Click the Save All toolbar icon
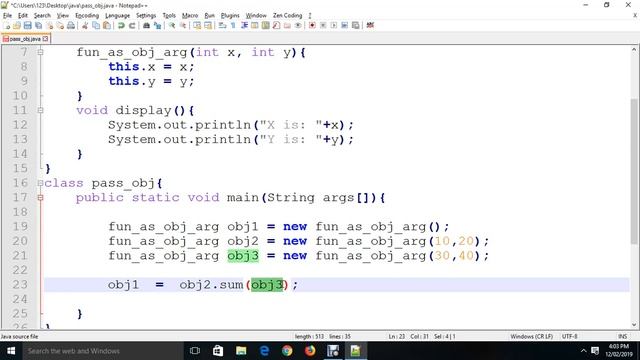The width and height of the screenshot is (640, 360). [38, 25]
